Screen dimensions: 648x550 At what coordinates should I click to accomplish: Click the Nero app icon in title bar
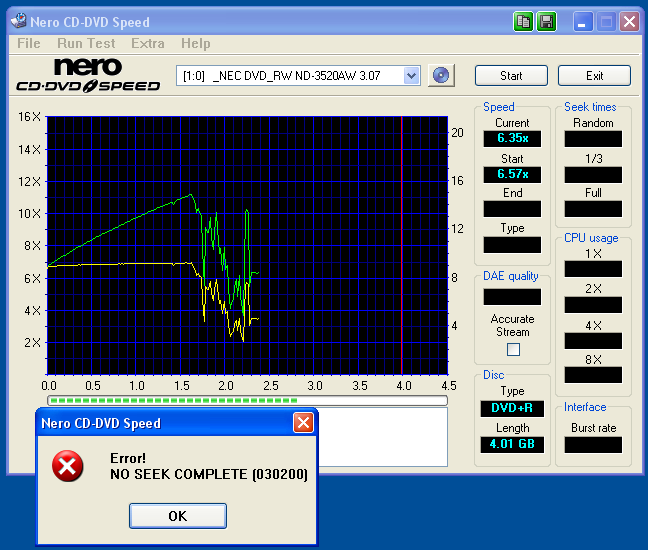tap(19, 21)
